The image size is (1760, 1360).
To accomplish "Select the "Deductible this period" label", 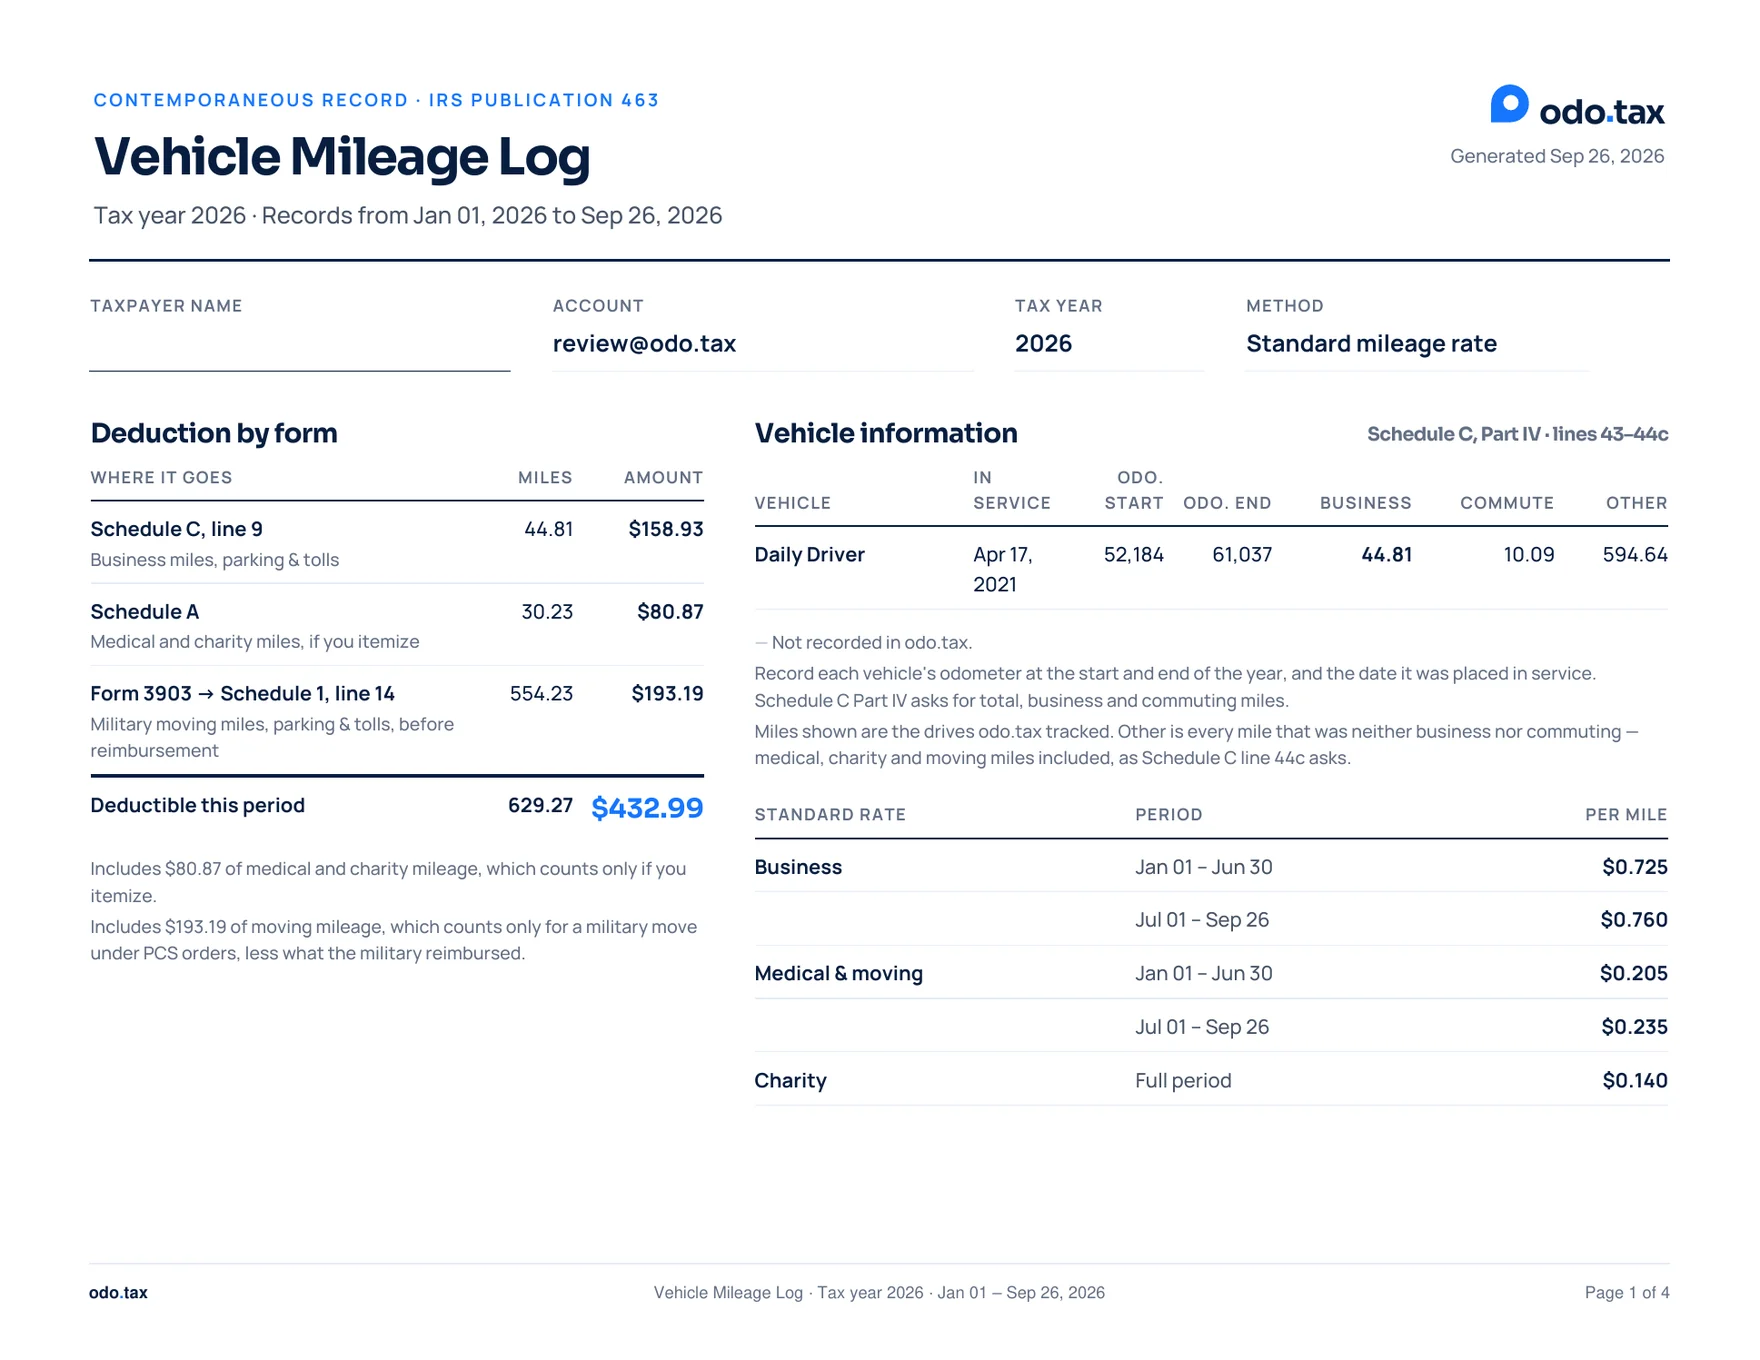I will pyautogui.click(x=198, y=806).
